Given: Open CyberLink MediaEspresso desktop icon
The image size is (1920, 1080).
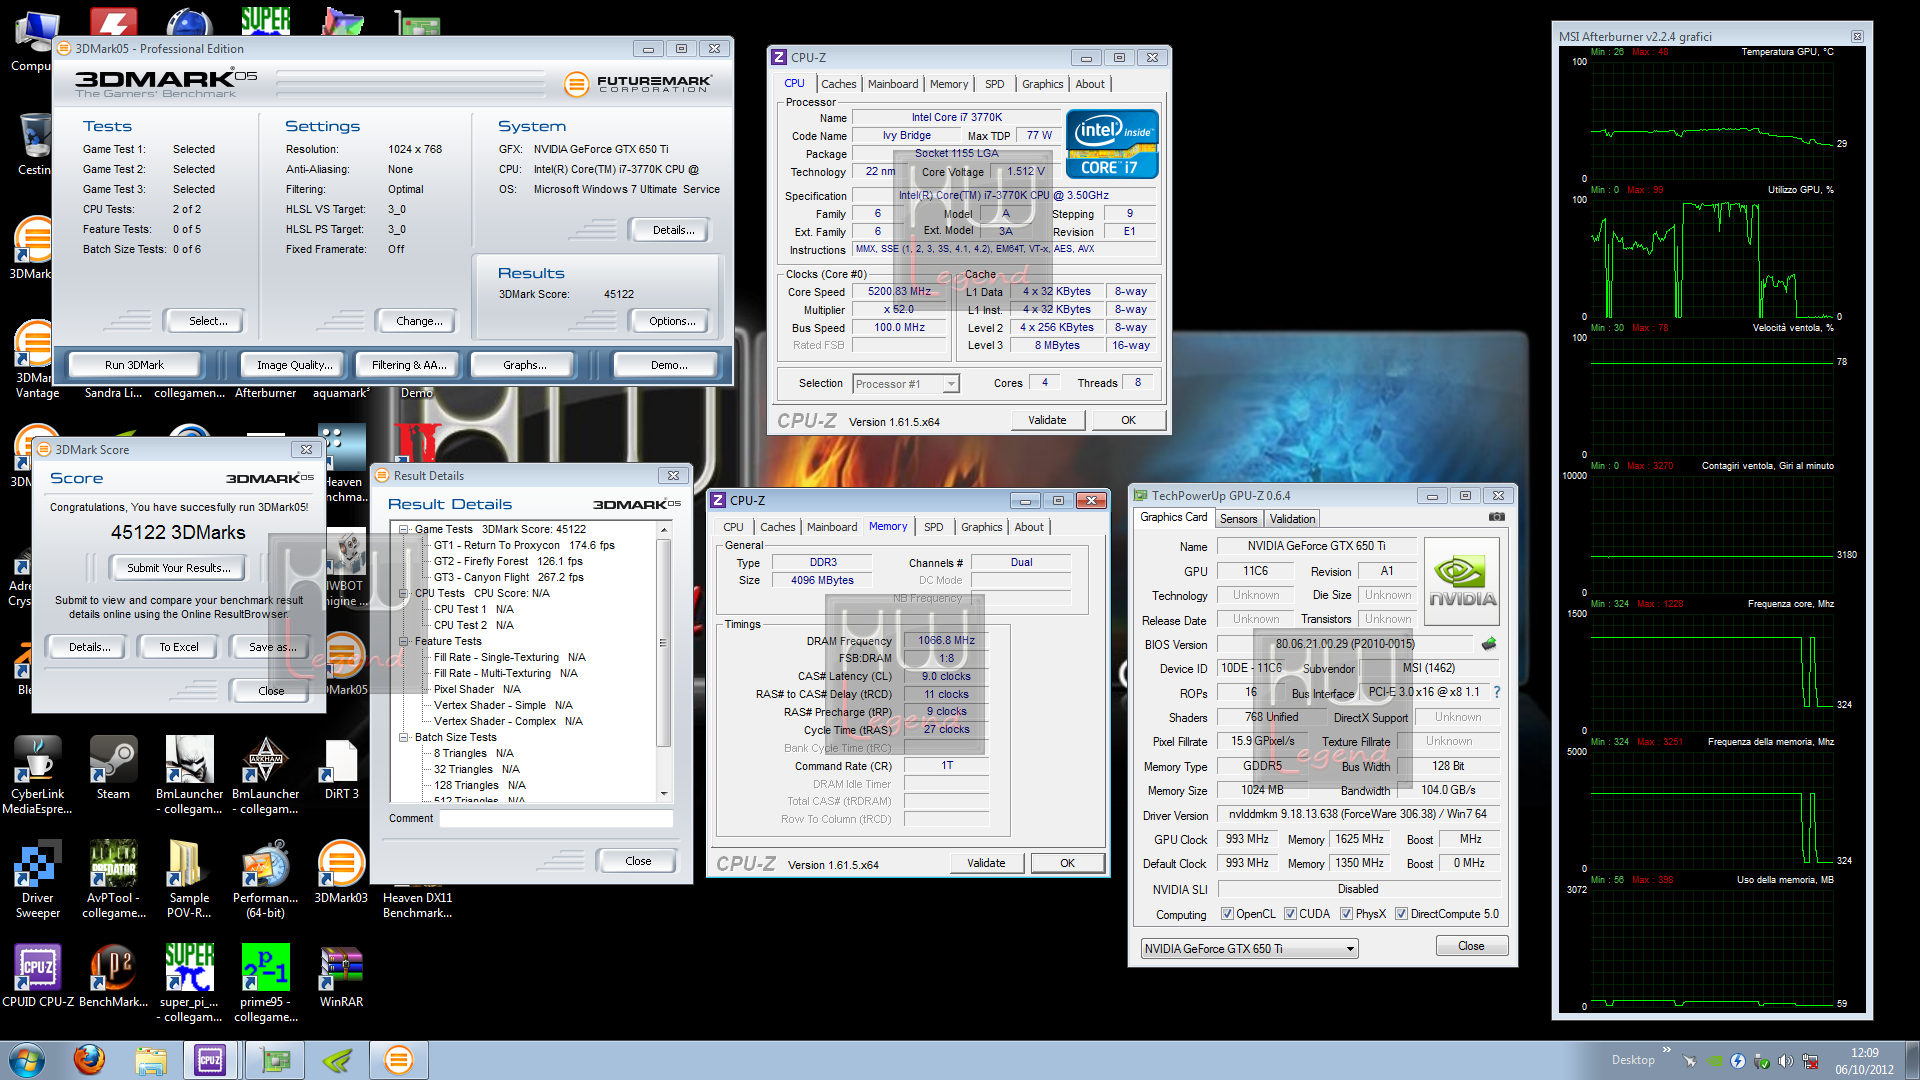Looking at the screenshot, I should point(37,775).
